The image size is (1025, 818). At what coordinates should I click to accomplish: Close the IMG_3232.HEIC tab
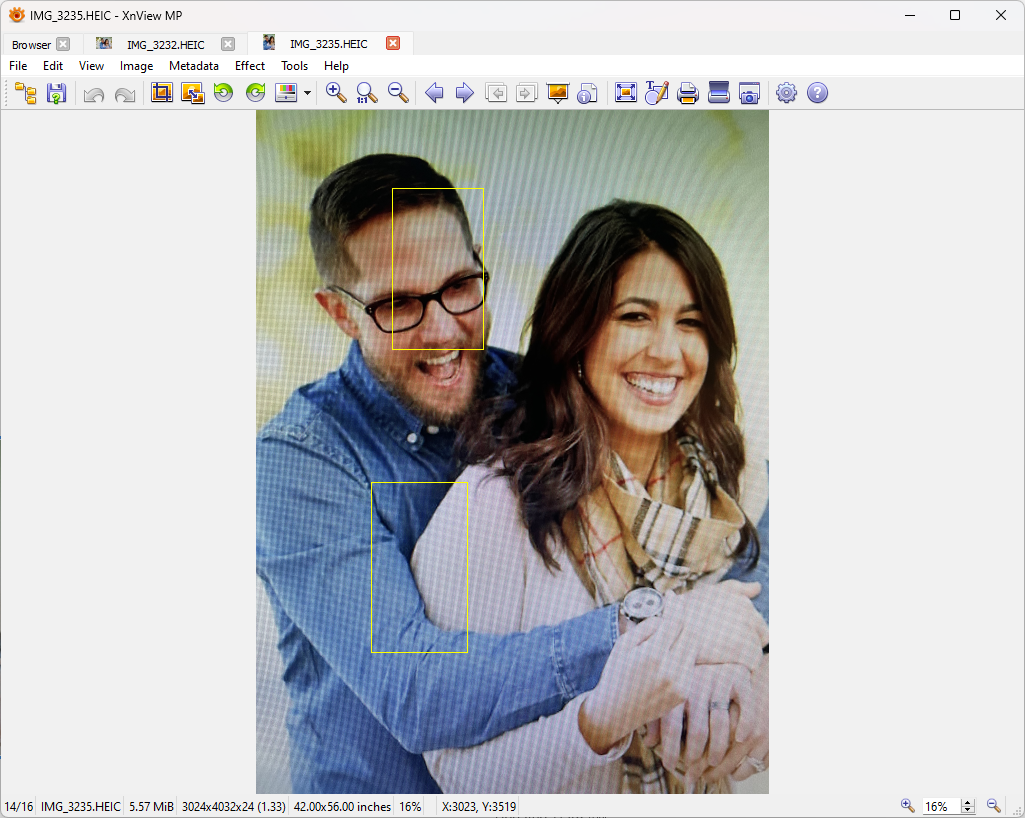(227, 44)
